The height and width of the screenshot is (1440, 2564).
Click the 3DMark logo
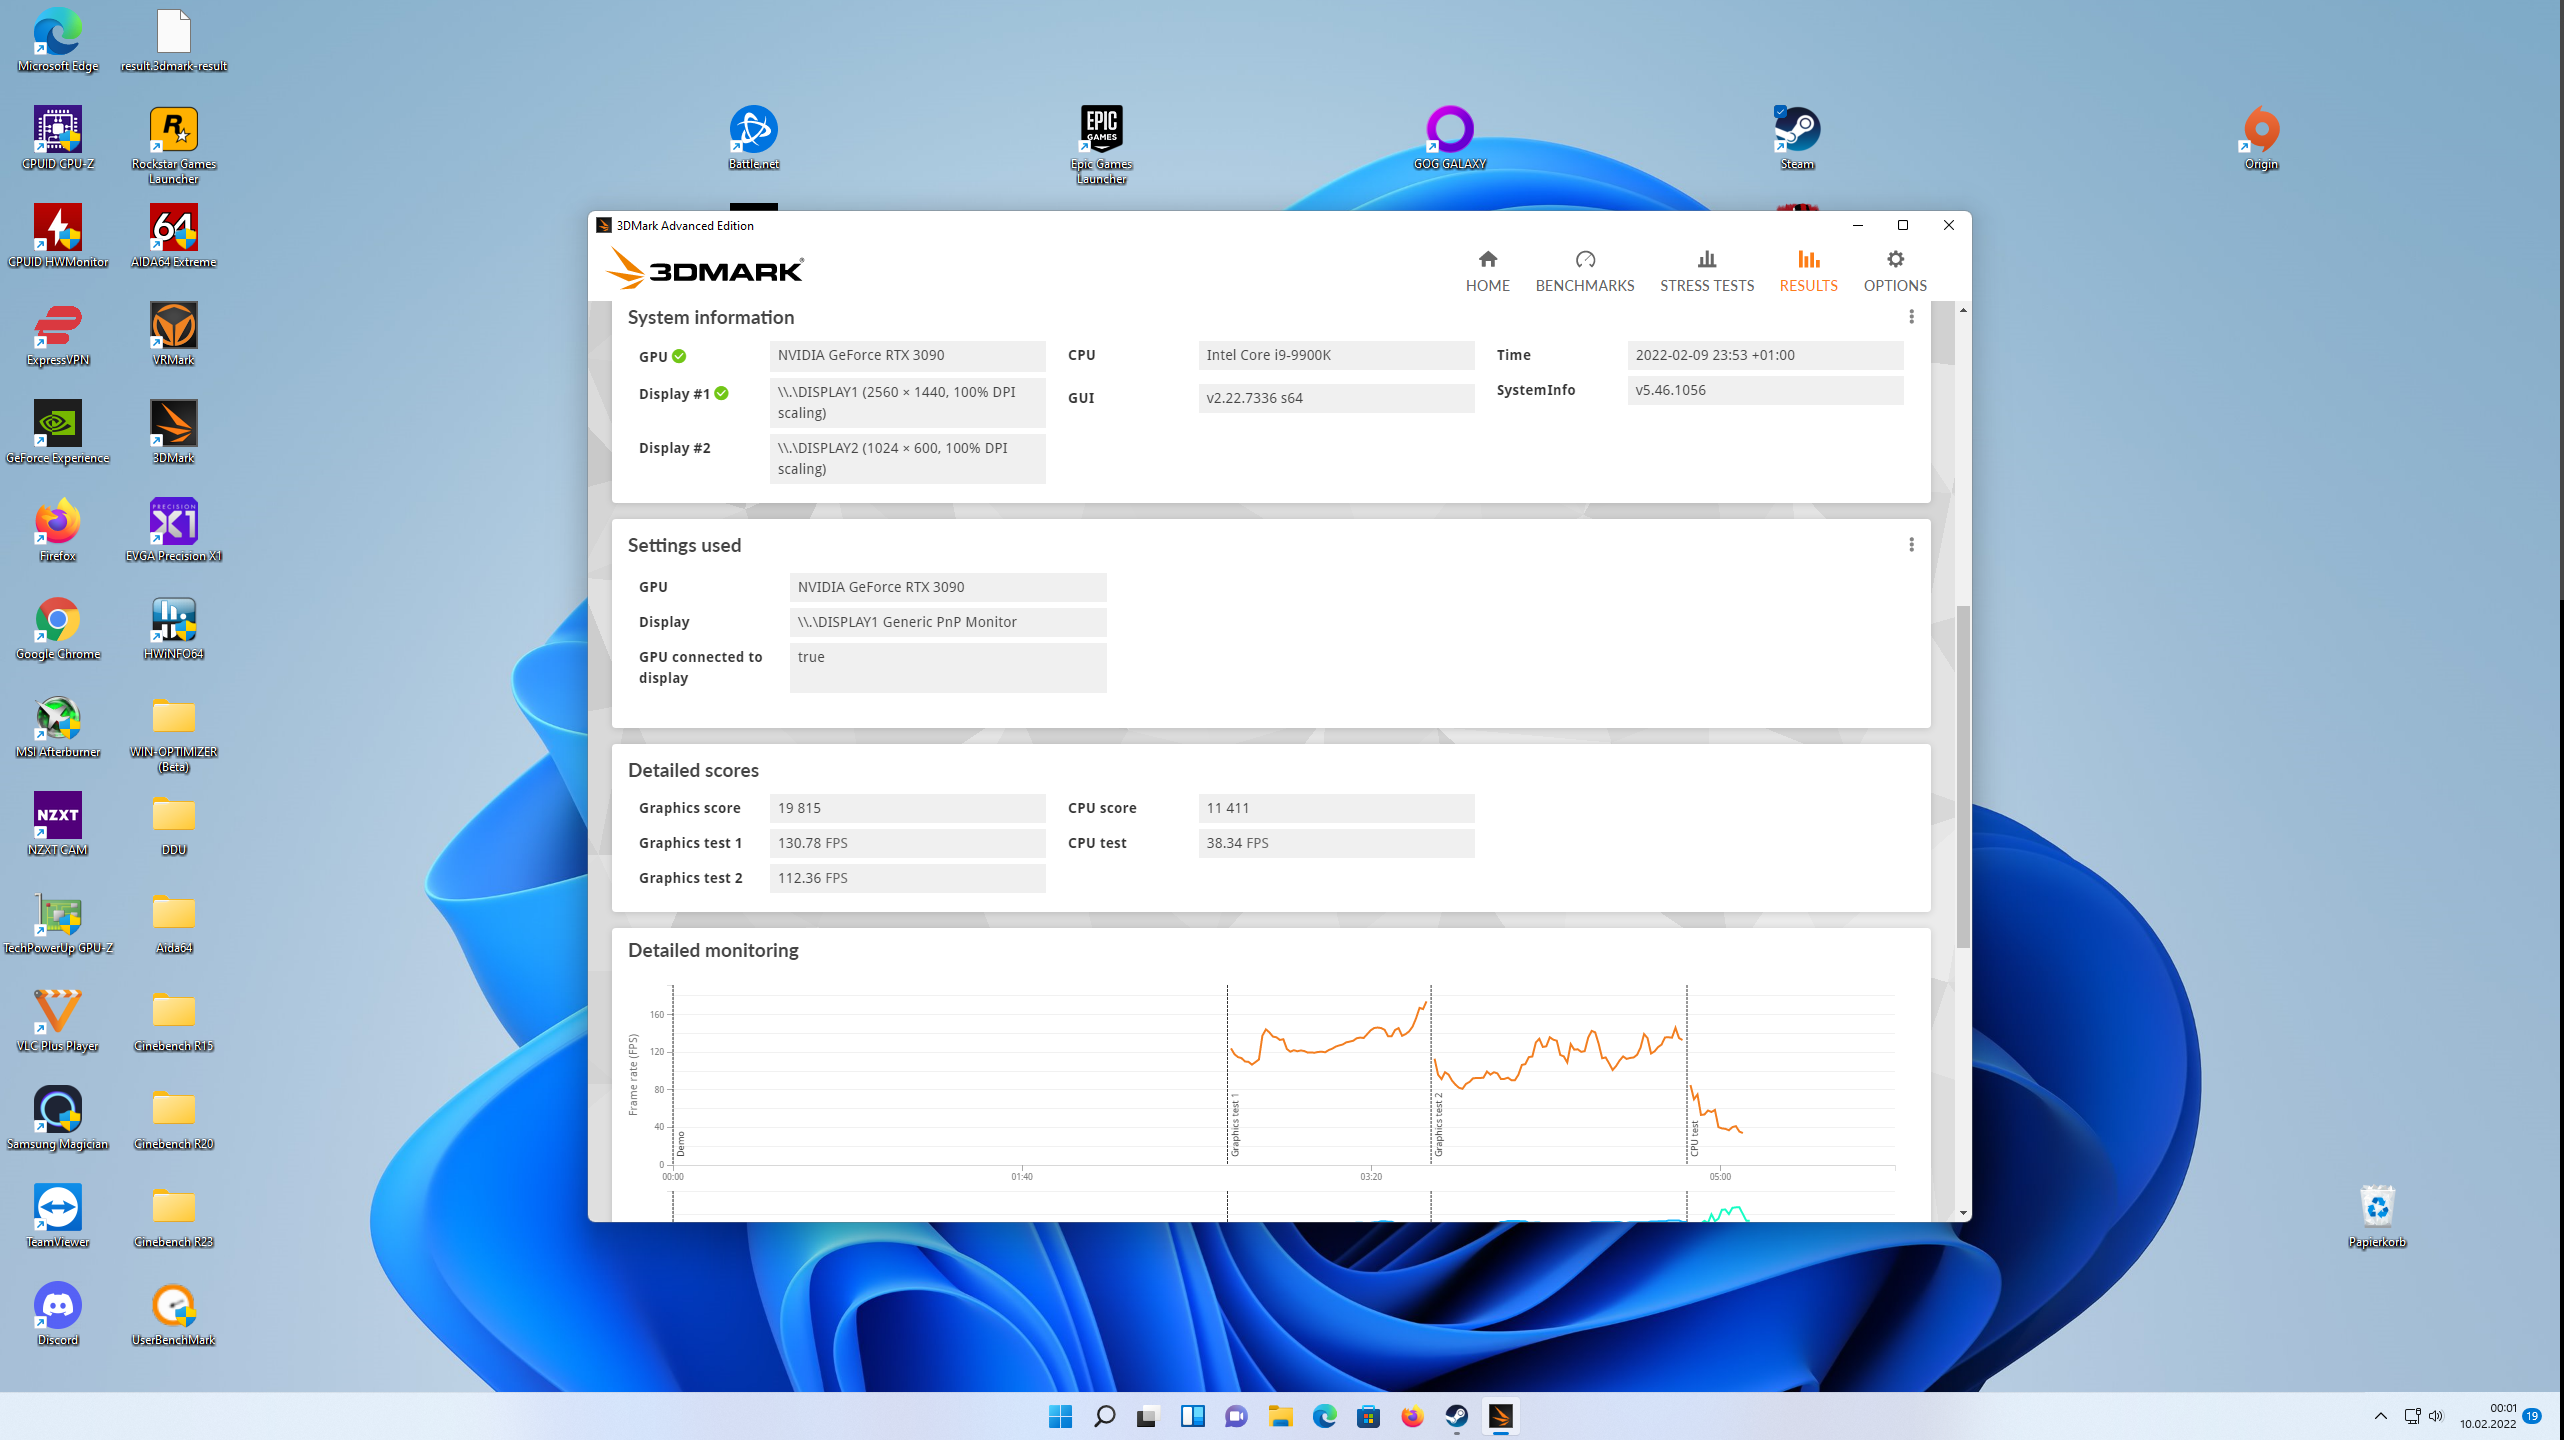click(x=705, y=269)
